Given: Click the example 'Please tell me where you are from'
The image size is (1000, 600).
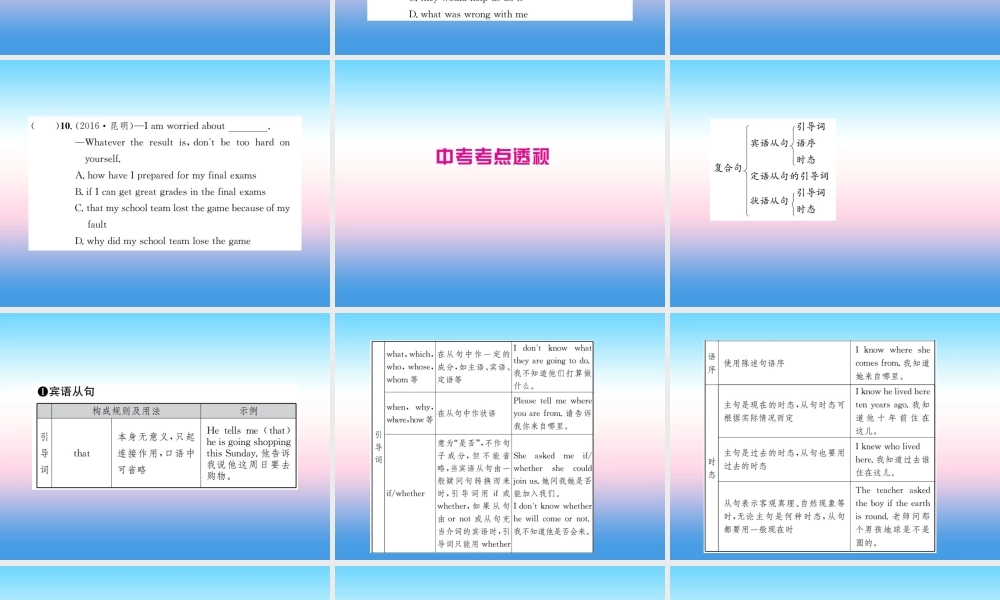Looking at the screenshot, I should pyautogui.click(x=552, y=413).
